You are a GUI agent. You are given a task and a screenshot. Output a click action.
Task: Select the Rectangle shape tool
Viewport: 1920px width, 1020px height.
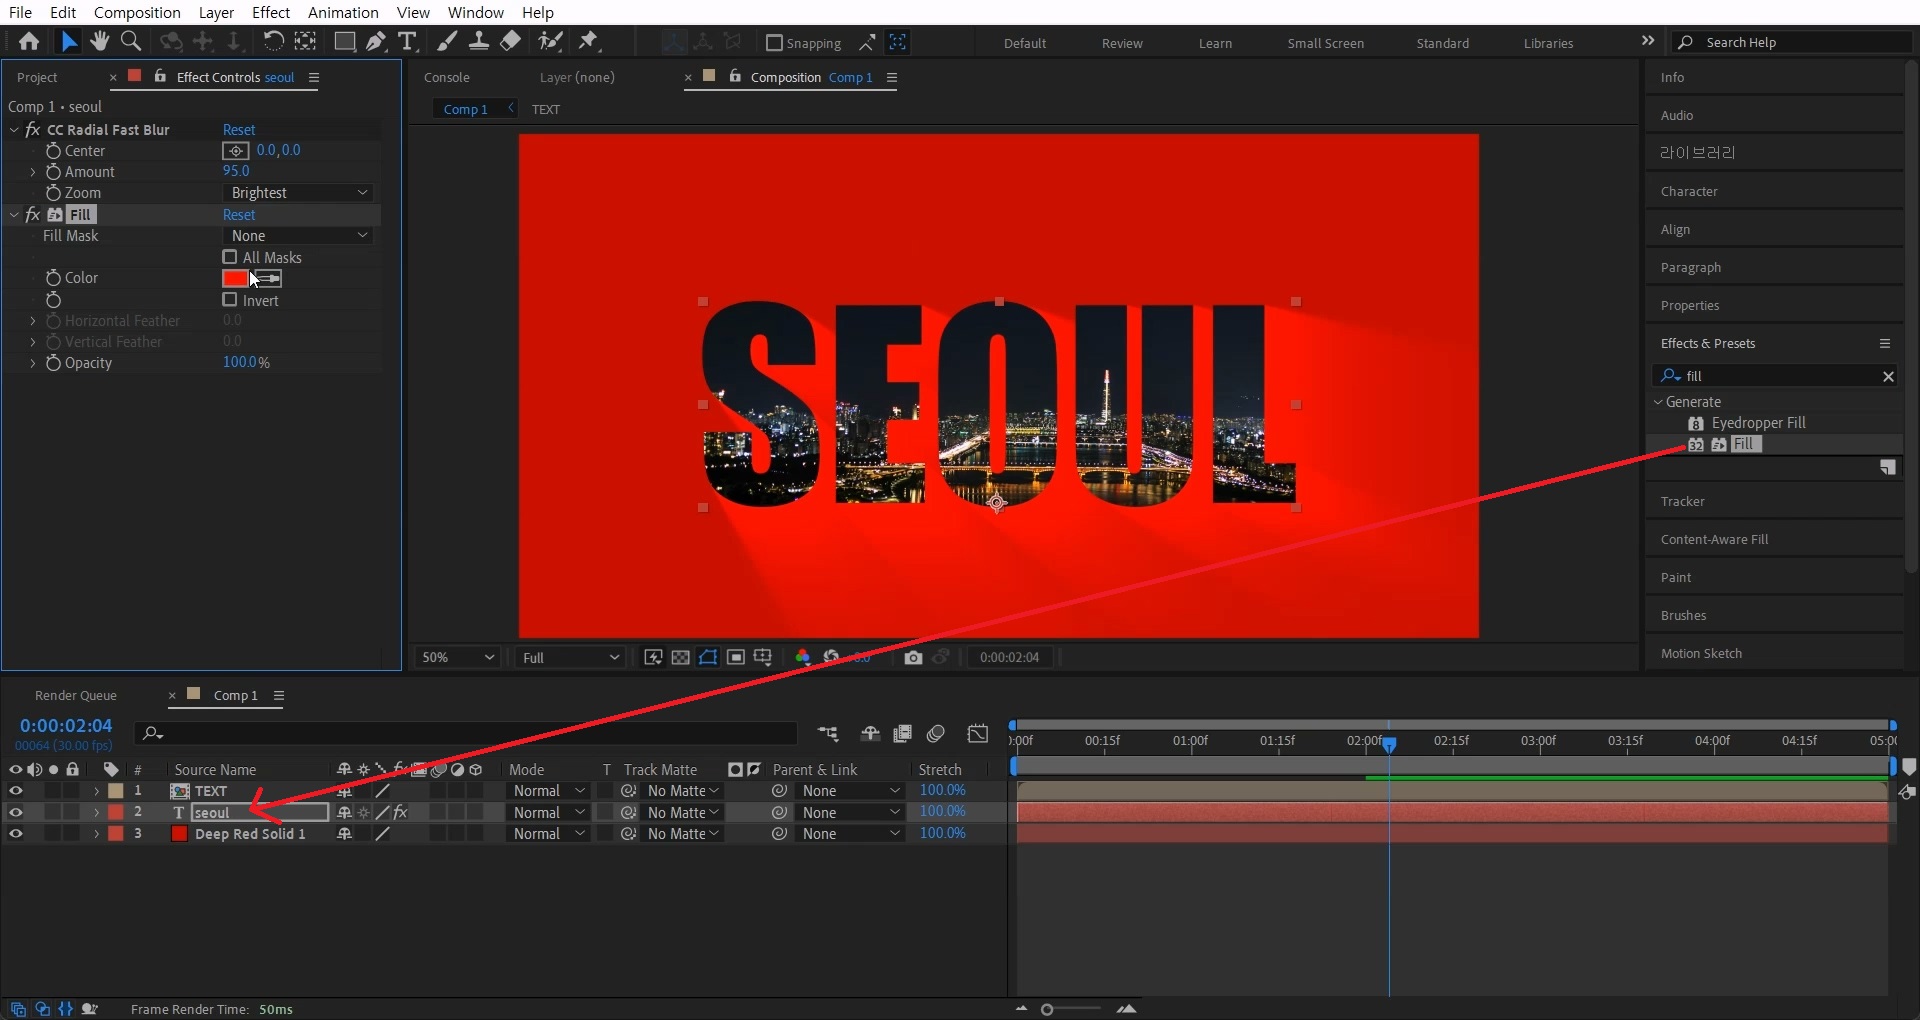click(x=344, y=41)
